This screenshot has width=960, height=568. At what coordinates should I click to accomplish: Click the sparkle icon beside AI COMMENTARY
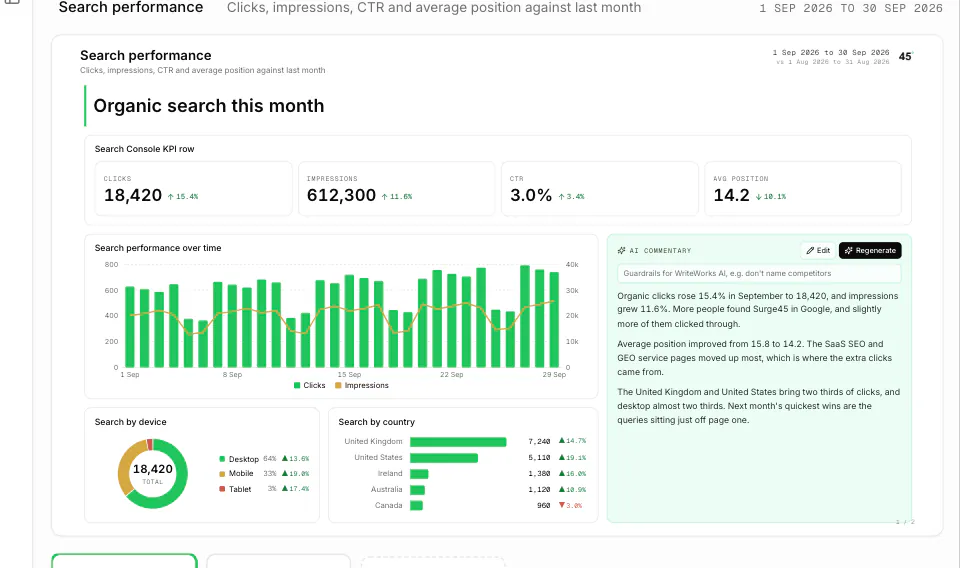[621, 250]
